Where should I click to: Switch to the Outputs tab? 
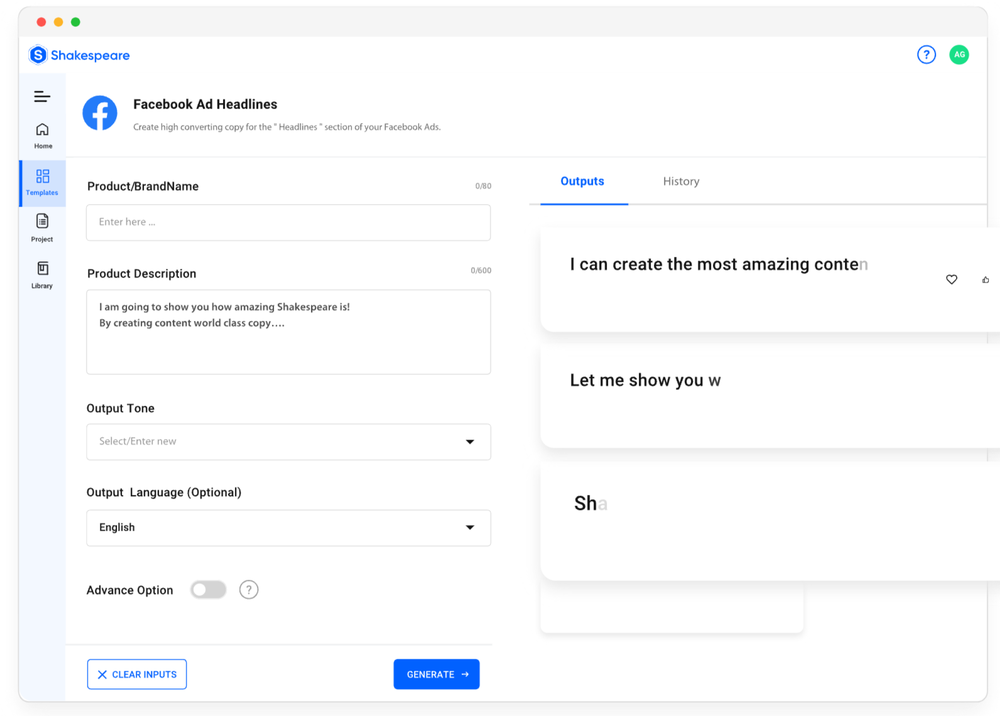click(x=582, y=182)
